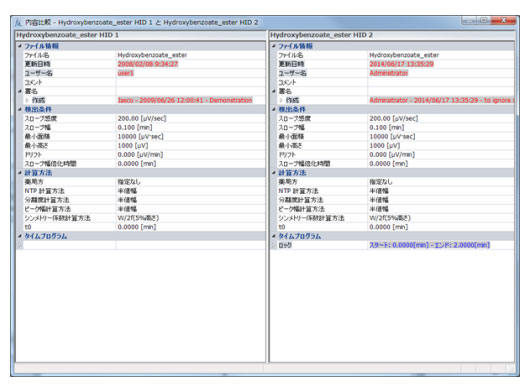530x392 pixels.
Task: Select スロープ幅倍化時間 row label in HID 1
Action: pos(50,164)
